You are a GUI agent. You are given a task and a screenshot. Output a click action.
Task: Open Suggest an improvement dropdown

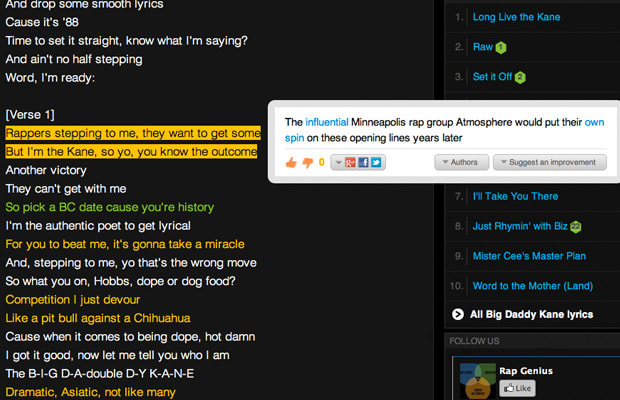[x=550, y=162]
